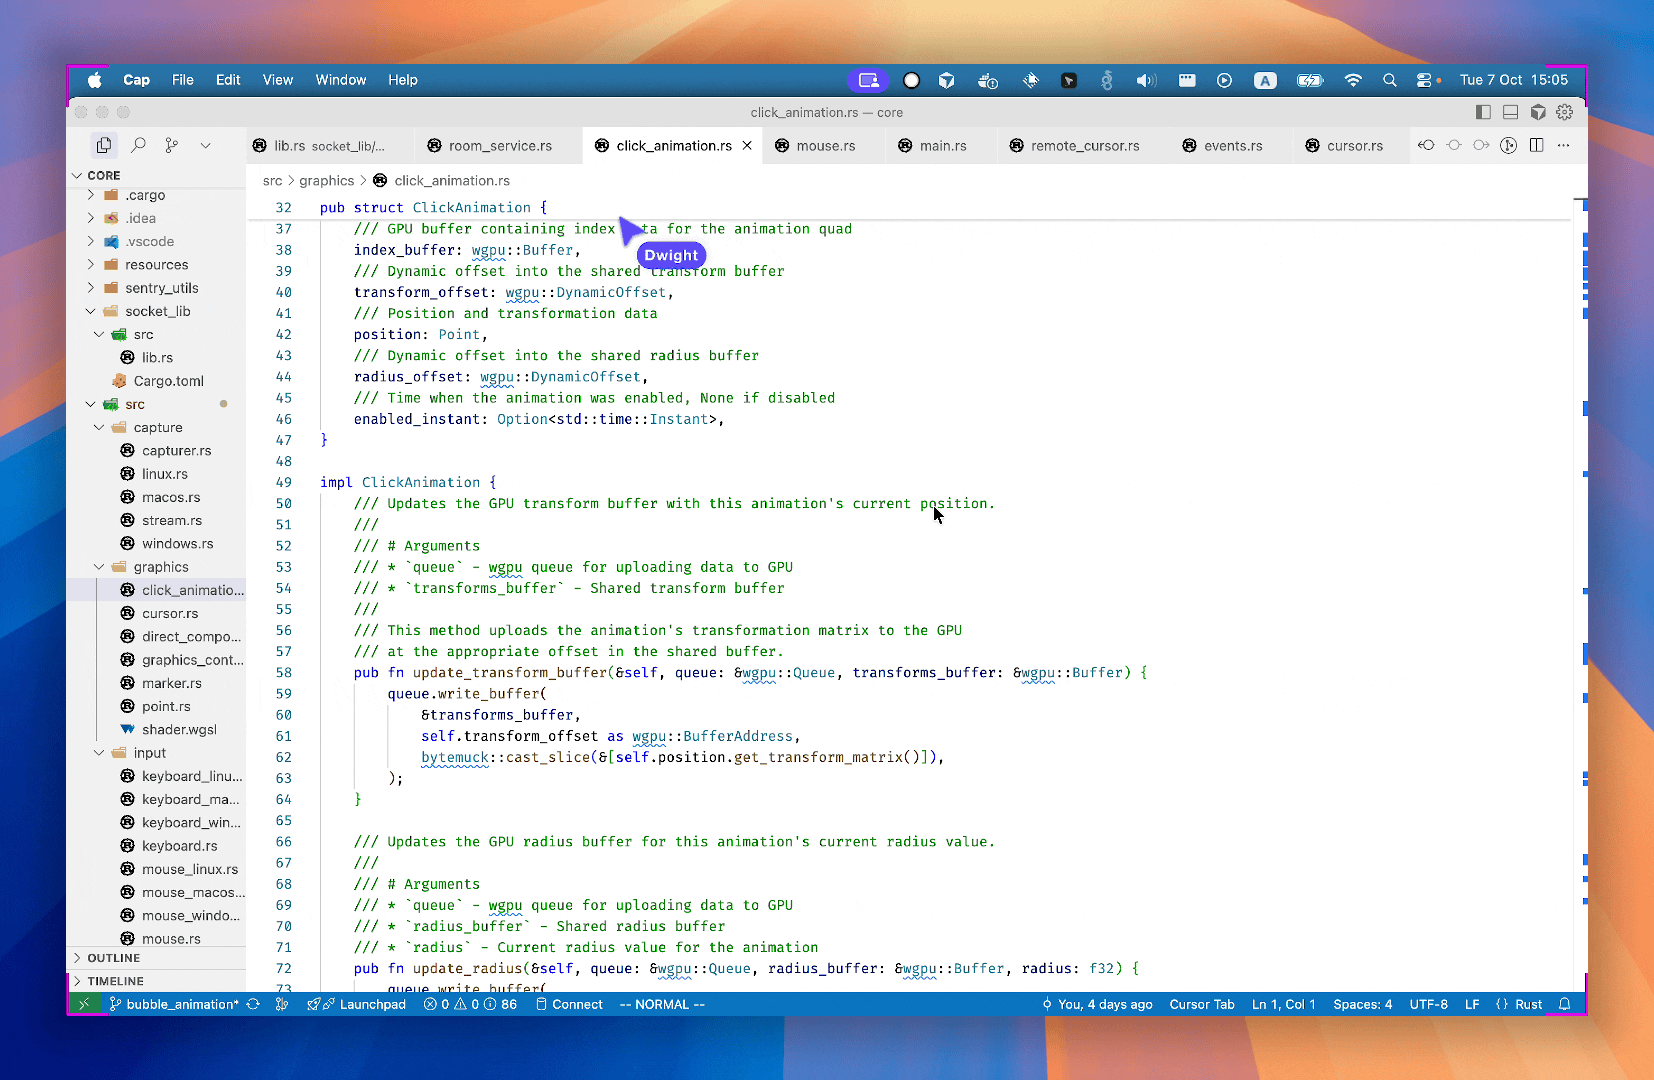Open the Source Control view icon
This screenshot has width=1654, height=1080.
click(172, 145)
